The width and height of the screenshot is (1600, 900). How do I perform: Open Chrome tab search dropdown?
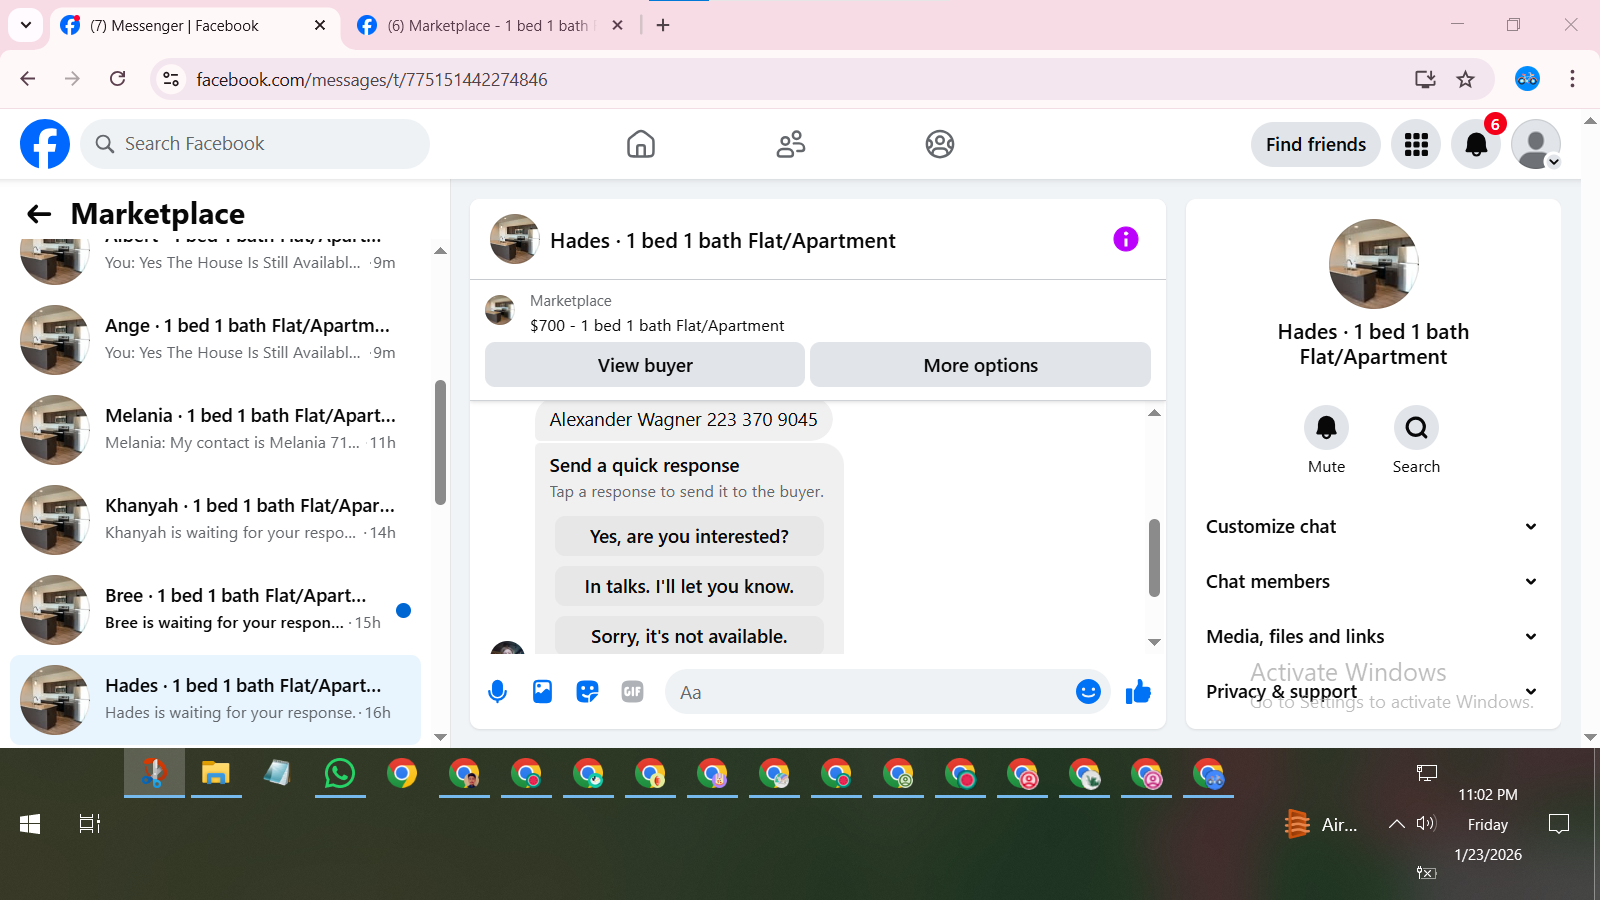[x=26, y=25]
